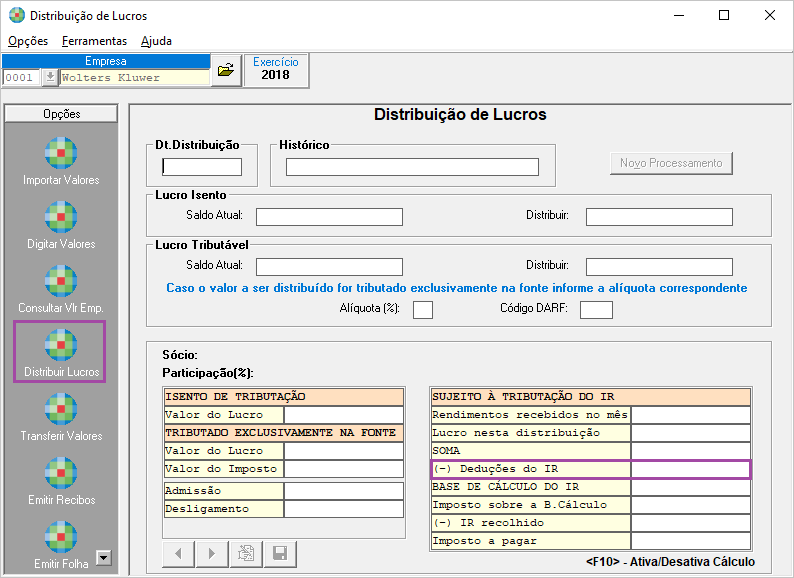Click Valor do Imposto value cell
The width and height of the screenshot is (794, 578).
(x=344, y=469)
